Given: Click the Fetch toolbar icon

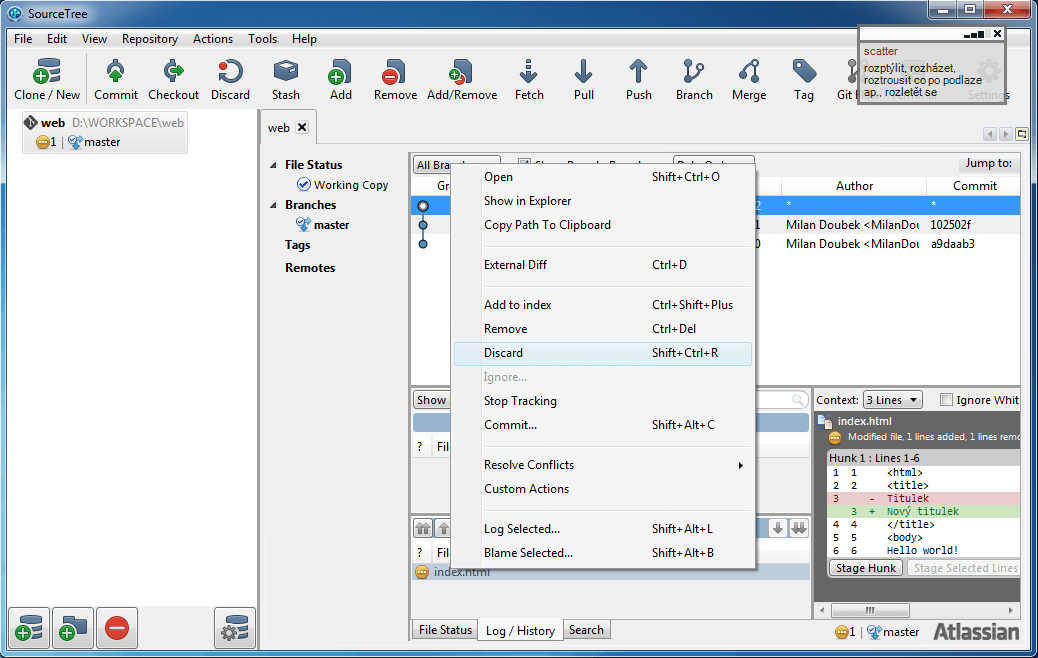Looking at the screenshot, I should [x=529, y=71].
